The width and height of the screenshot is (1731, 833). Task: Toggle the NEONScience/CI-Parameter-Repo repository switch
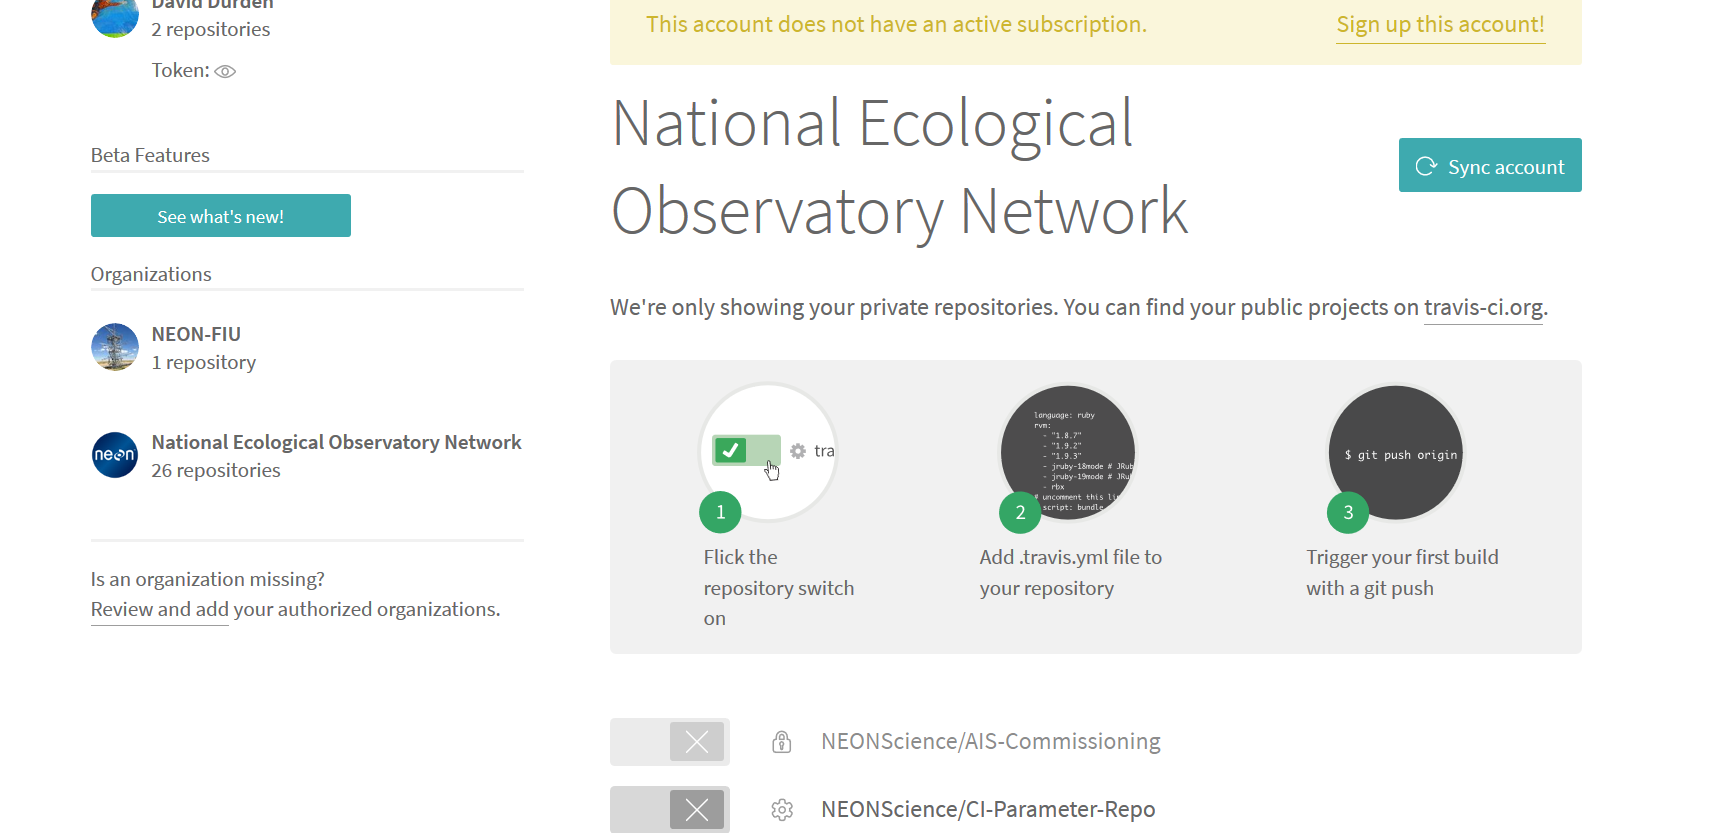click(x=670, y=809)
